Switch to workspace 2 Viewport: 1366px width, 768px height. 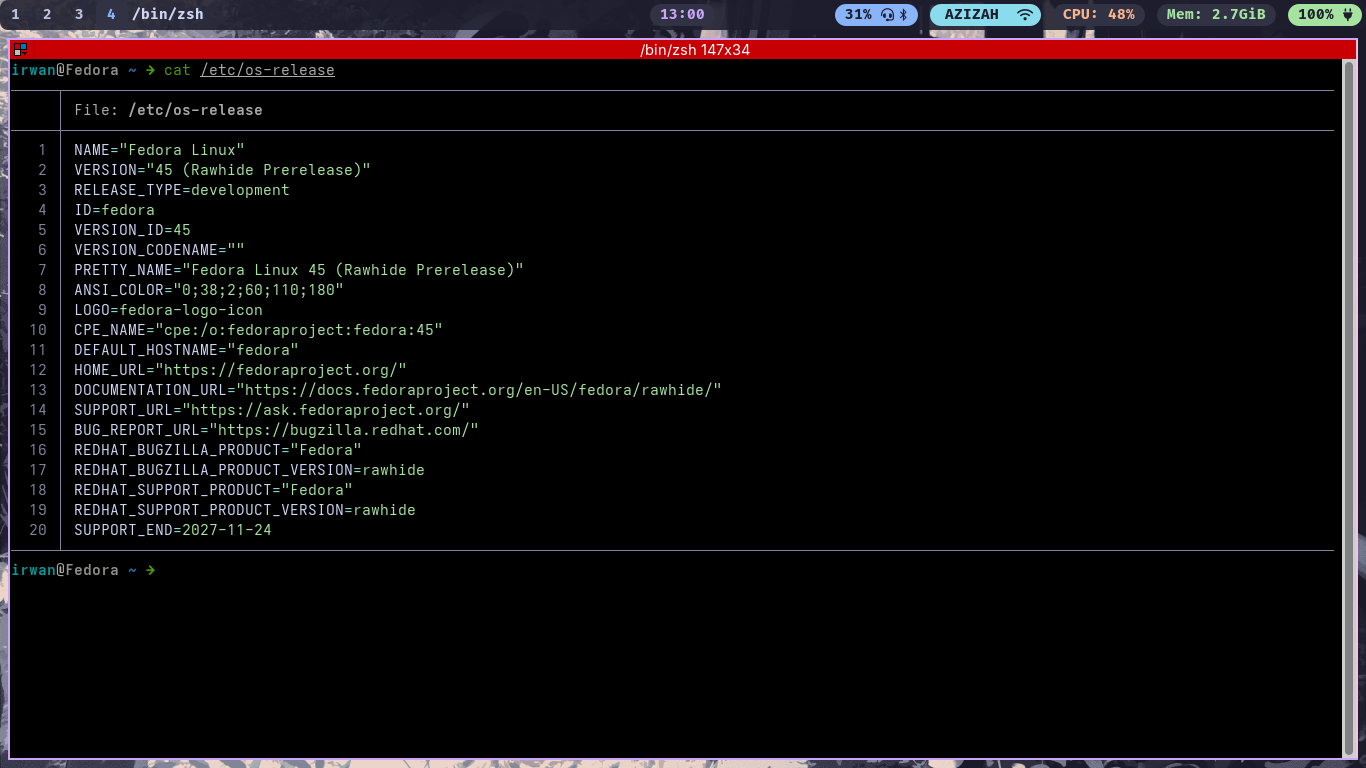click(x=47, y=15)
